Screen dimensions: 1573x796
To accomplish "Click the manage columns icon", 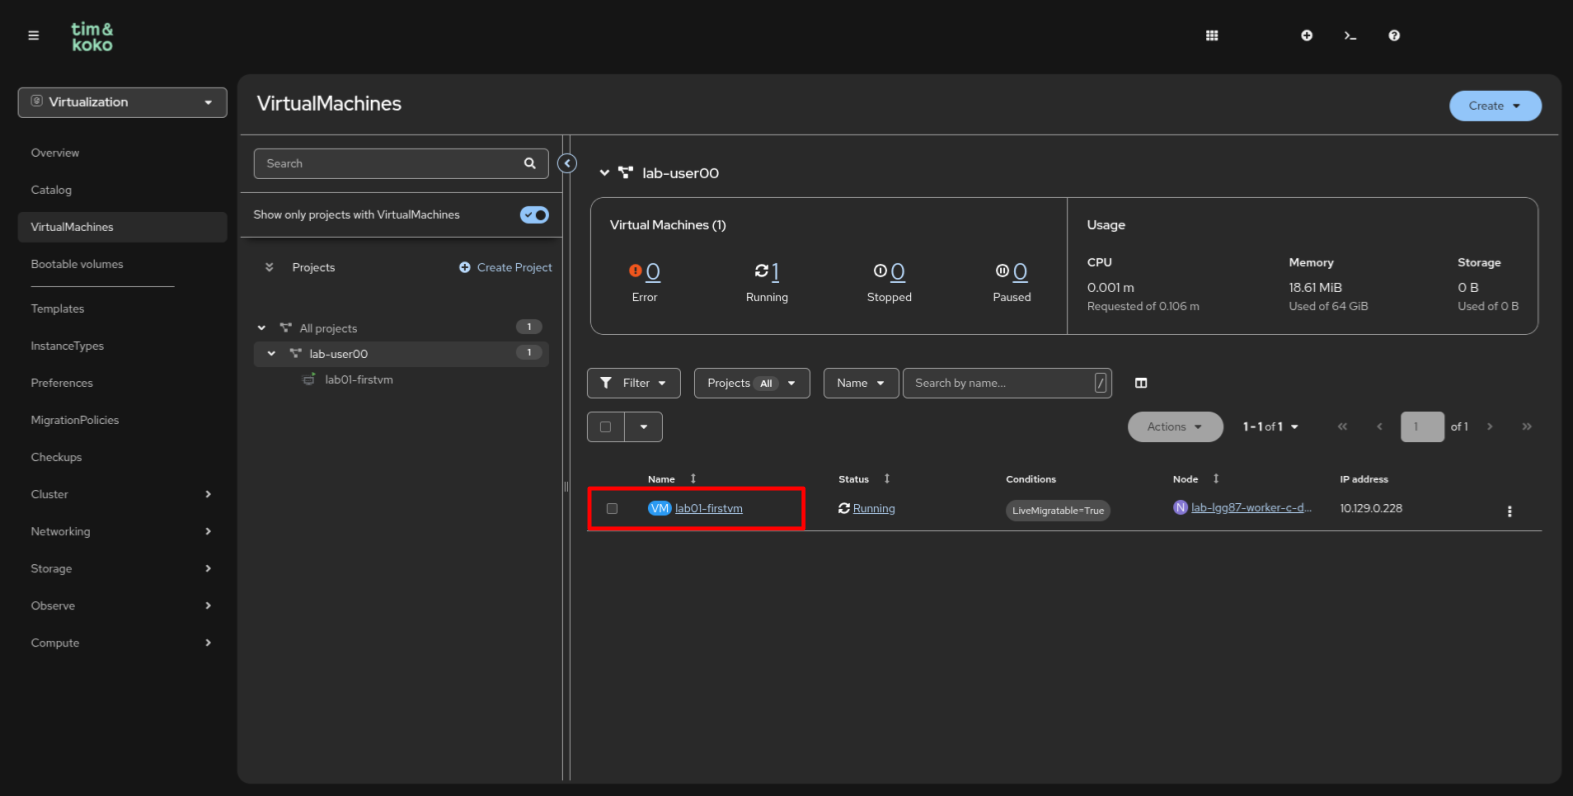I will pos(1141,383).
